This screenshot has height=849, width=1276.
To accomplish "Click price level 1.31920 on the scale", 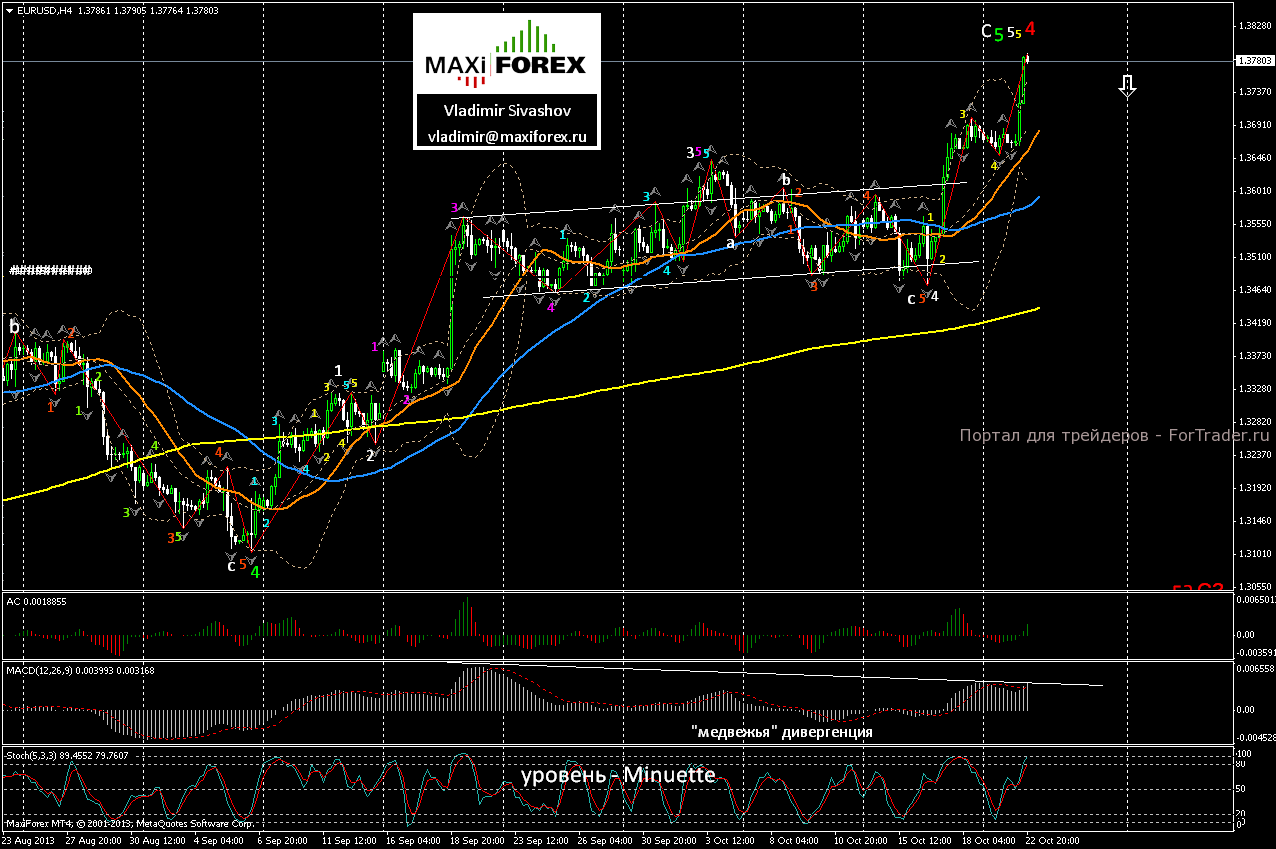I will 1254,487.
